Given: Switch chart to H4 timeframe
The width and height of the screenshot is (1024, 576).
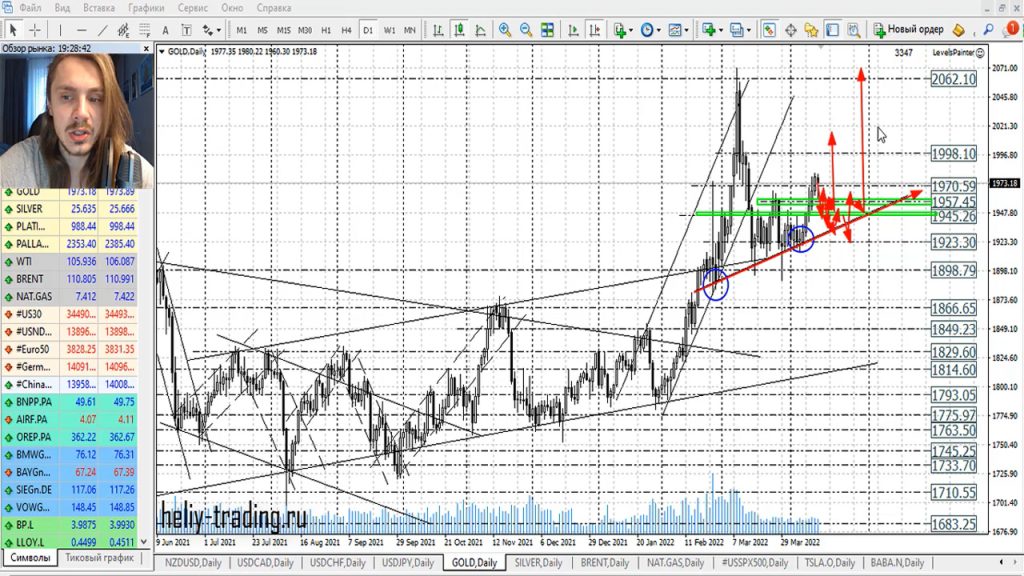Looking at the screenshot, I should click(346, 30).
